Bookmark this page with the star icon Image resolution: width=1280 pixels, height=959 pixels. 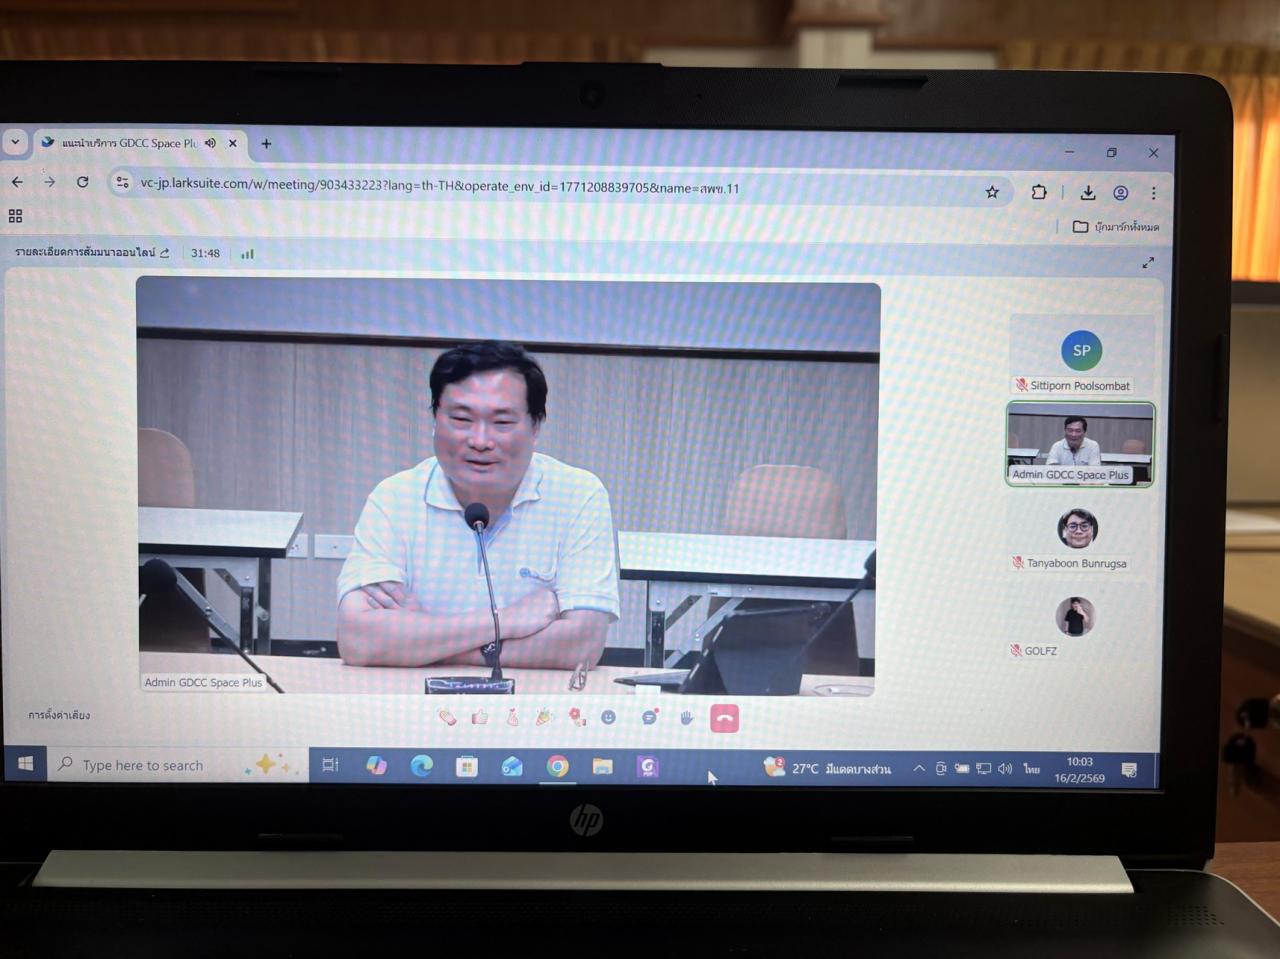click(x=992, y=192)
